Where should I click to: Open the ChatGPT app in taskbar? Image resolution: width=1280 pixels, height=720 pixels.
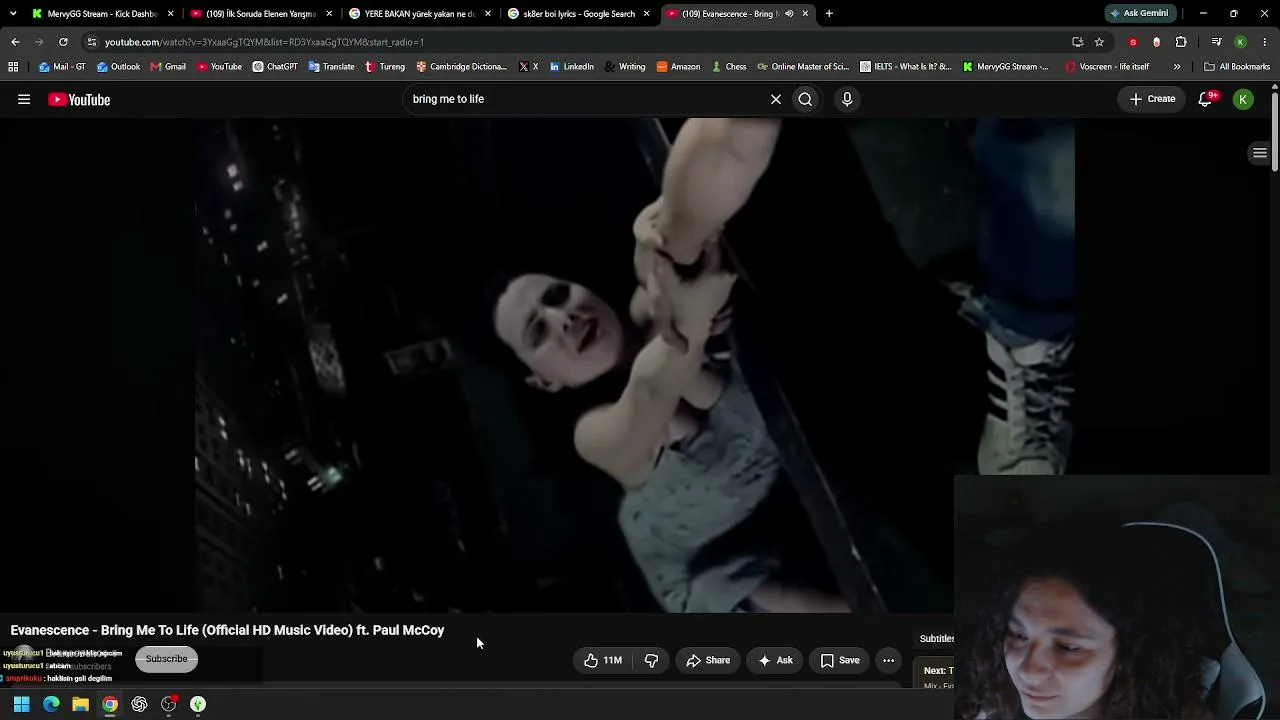(139, 704)
